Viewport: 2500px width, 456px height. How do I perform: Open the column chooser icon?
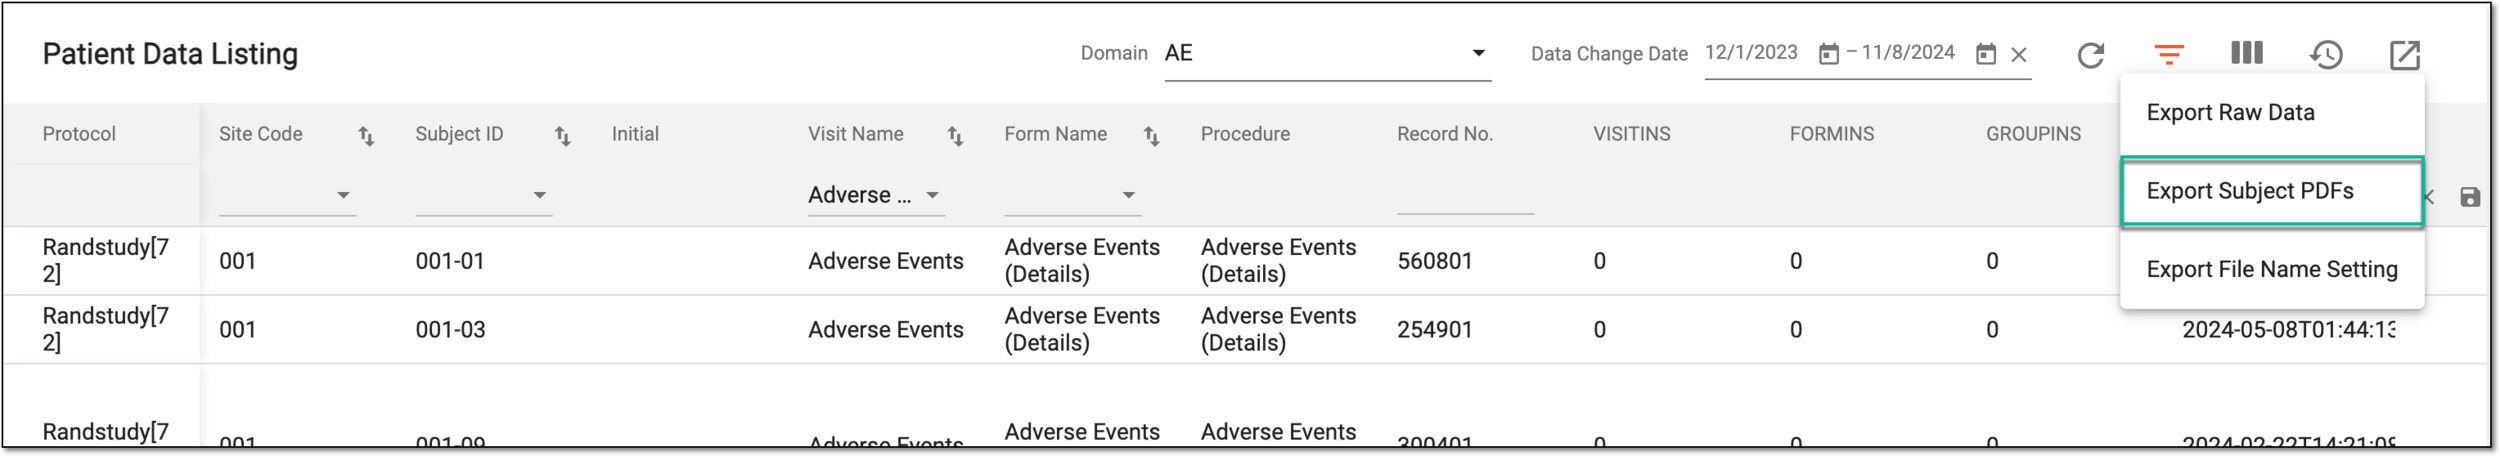pos(2247,53)
